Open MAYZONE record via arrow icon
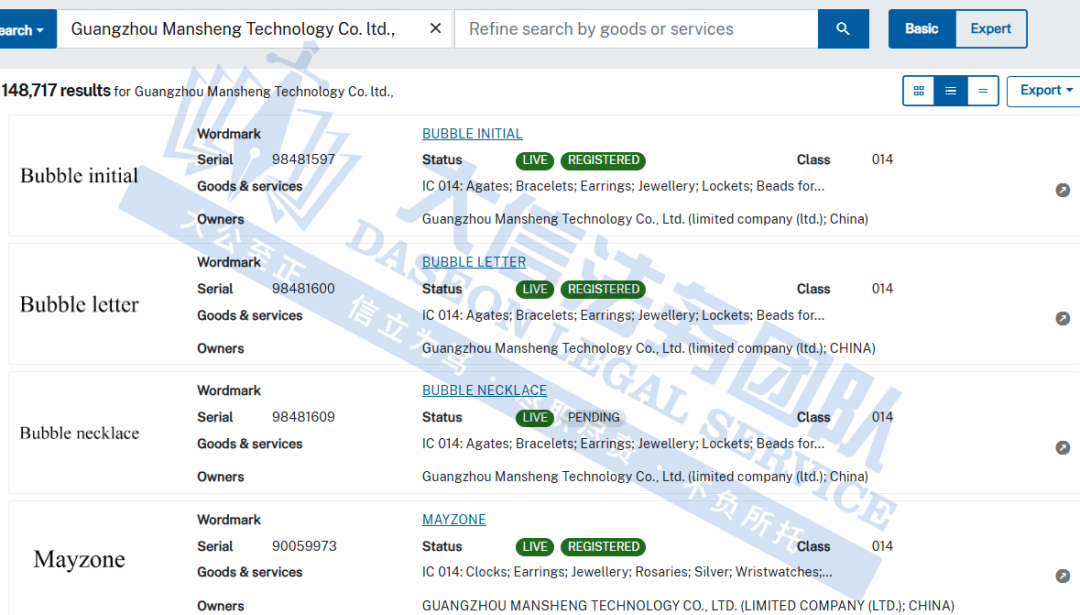The width and height of the screenshot is (1080, 615). click(x=1062, y=576)
